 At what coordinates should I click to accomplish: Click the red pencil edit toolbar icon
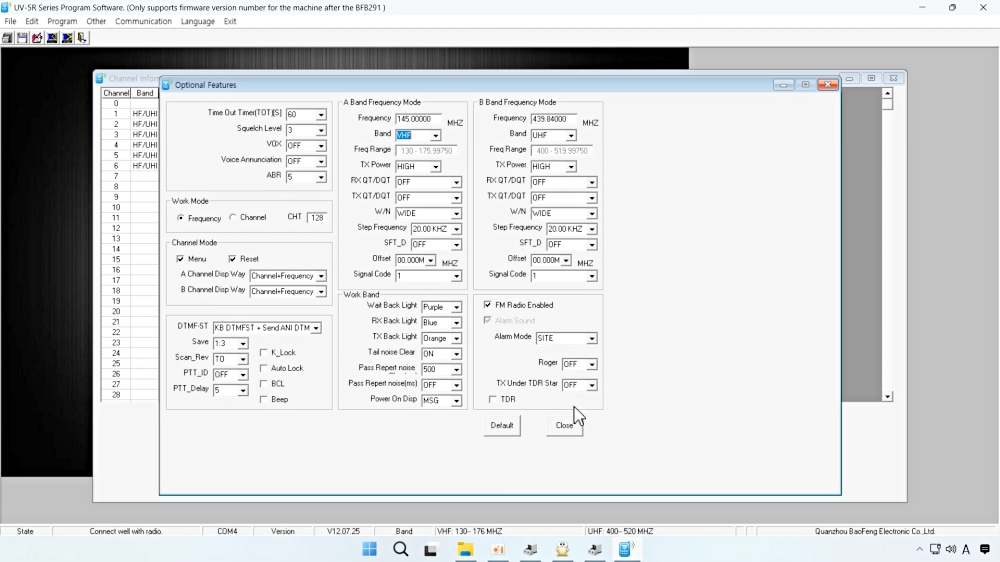(37, 38)
